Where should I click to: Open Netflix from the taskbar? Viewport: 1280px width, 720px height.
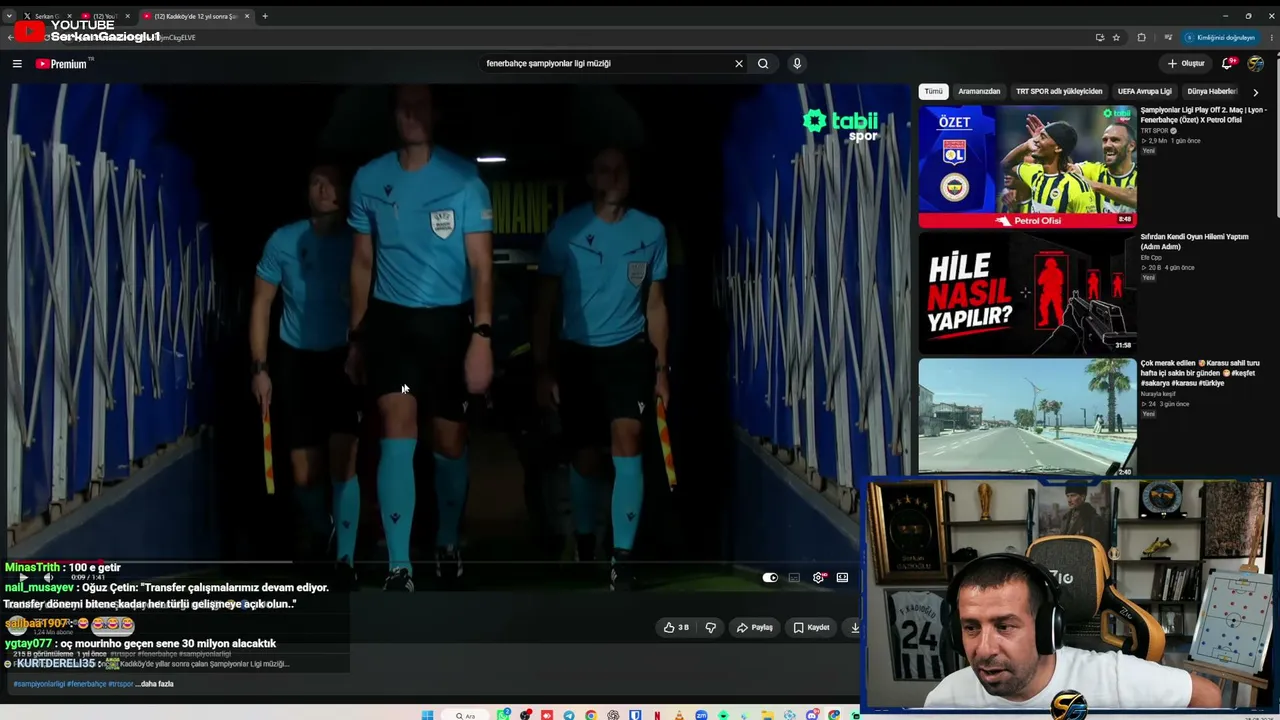tap(657, 715)
